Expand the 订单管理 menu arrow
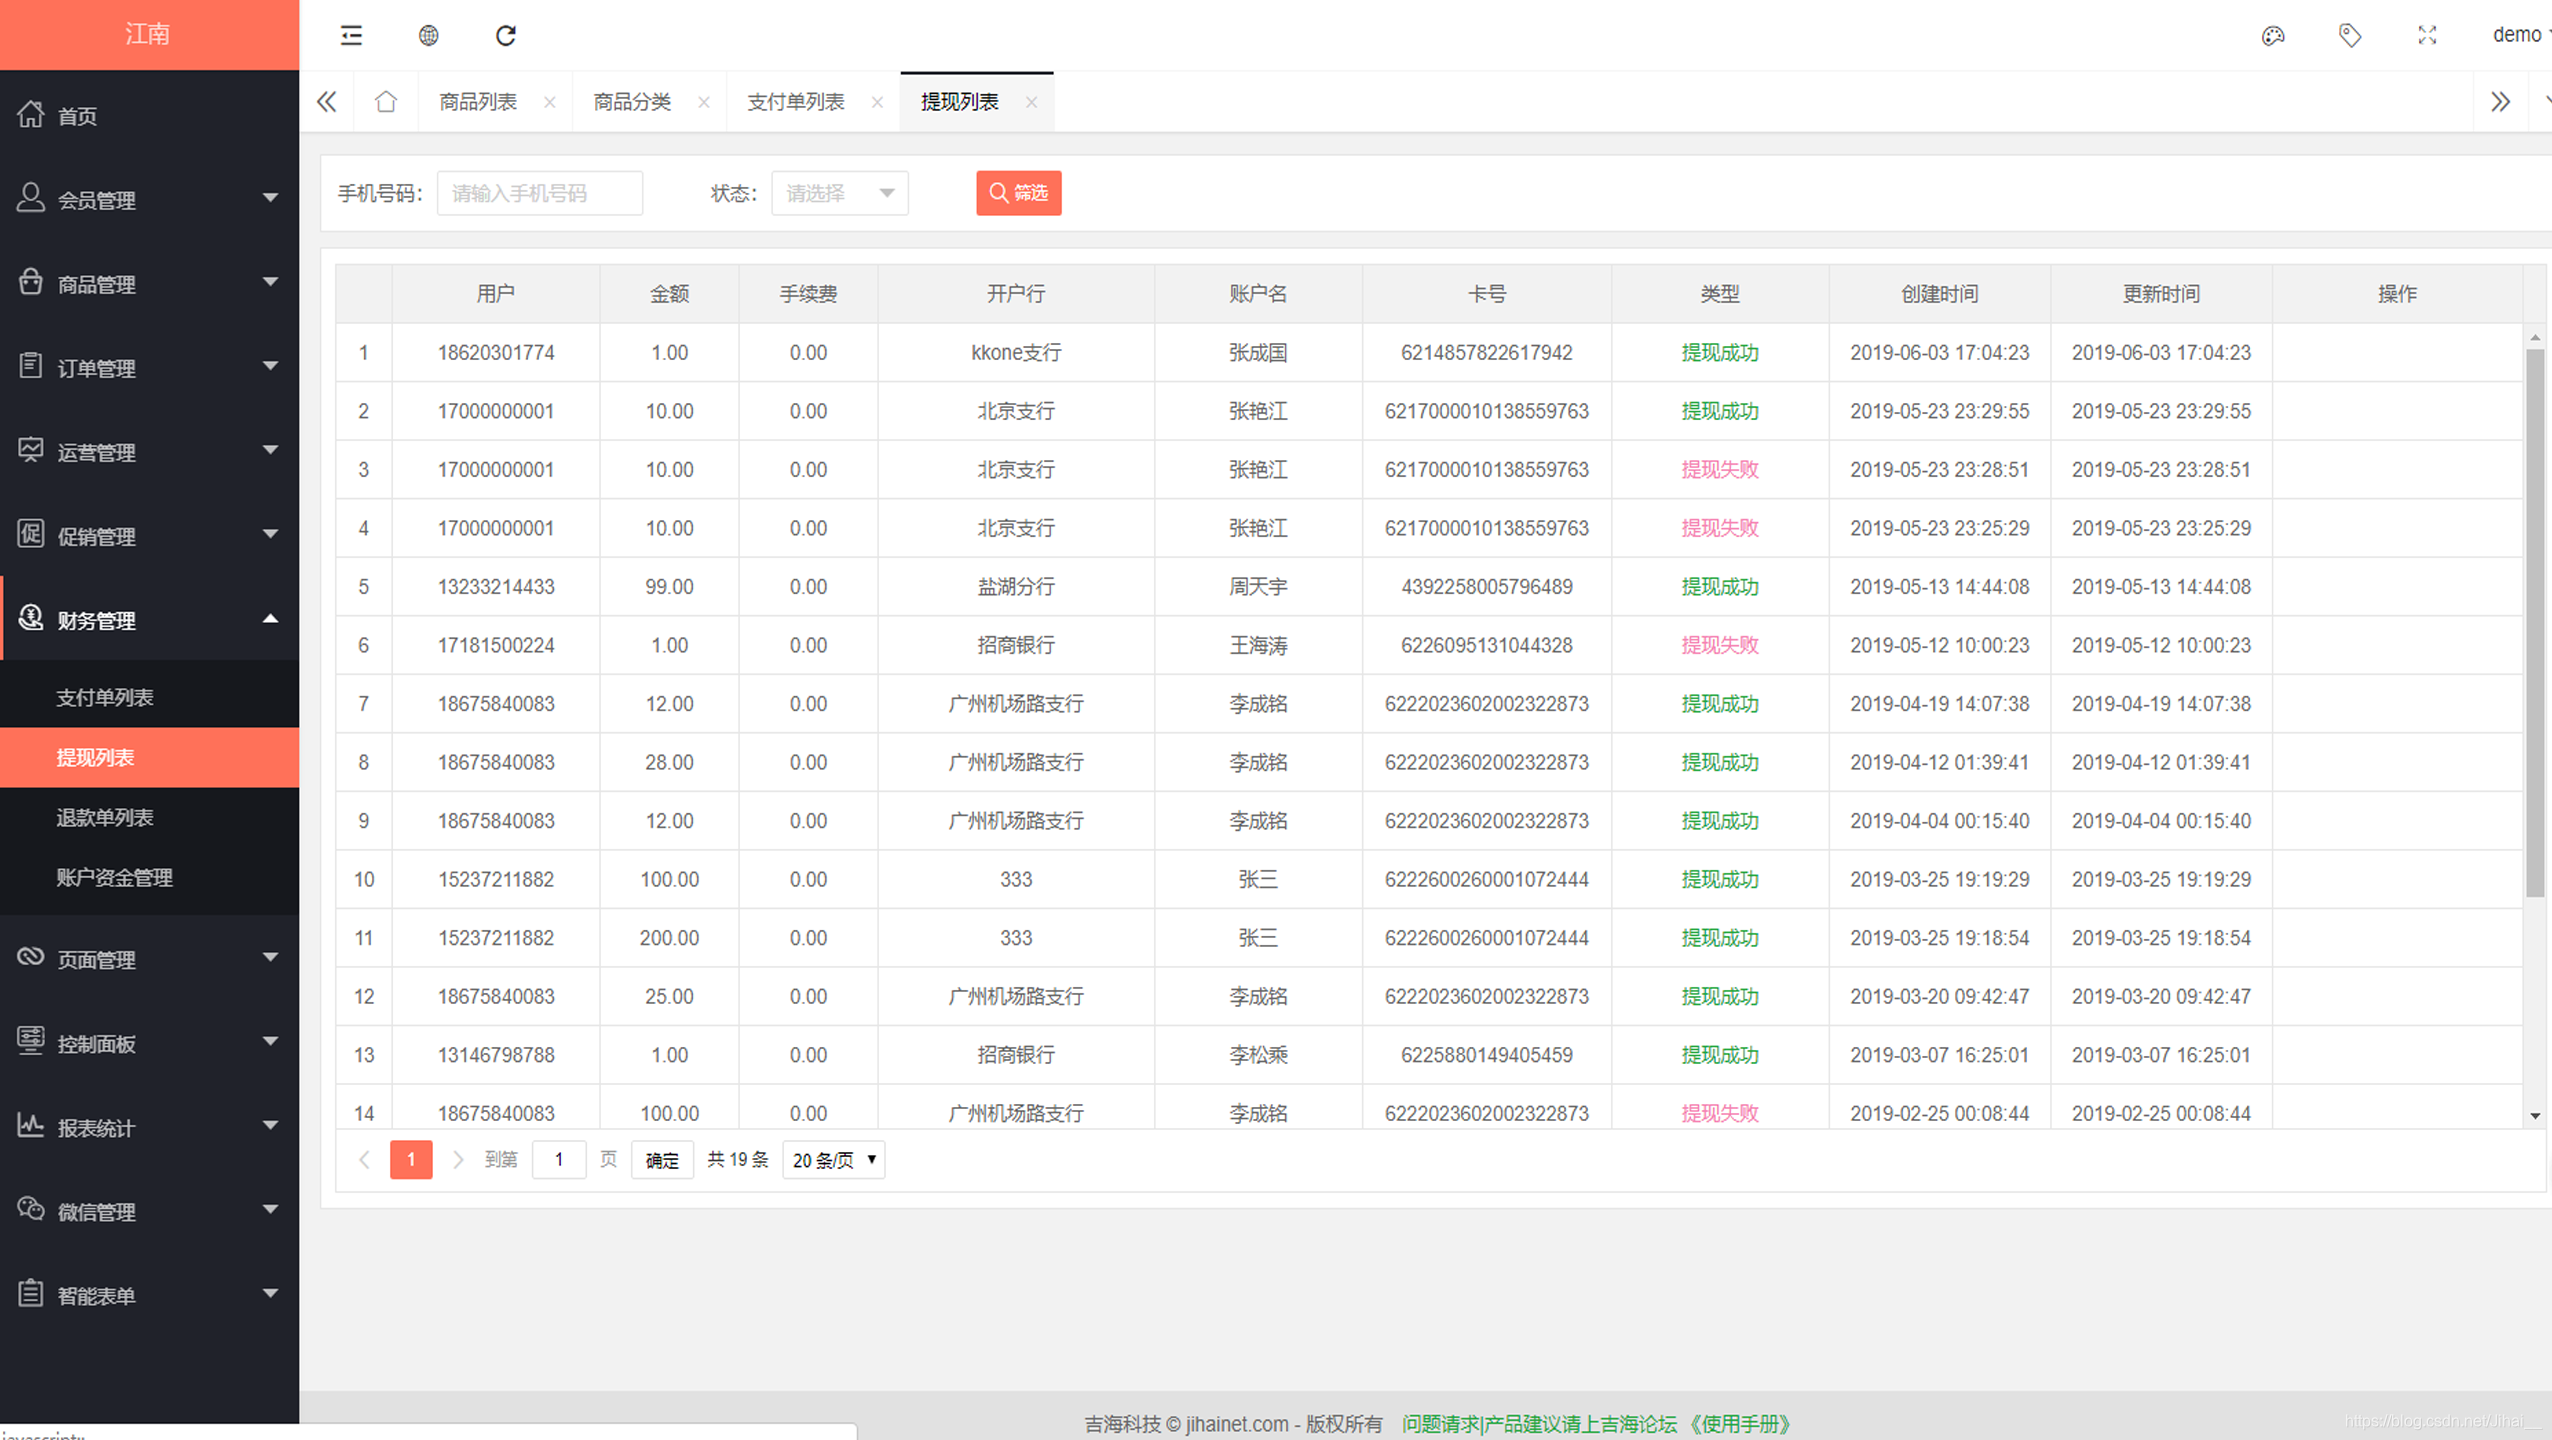 click(x=270, y=366)
